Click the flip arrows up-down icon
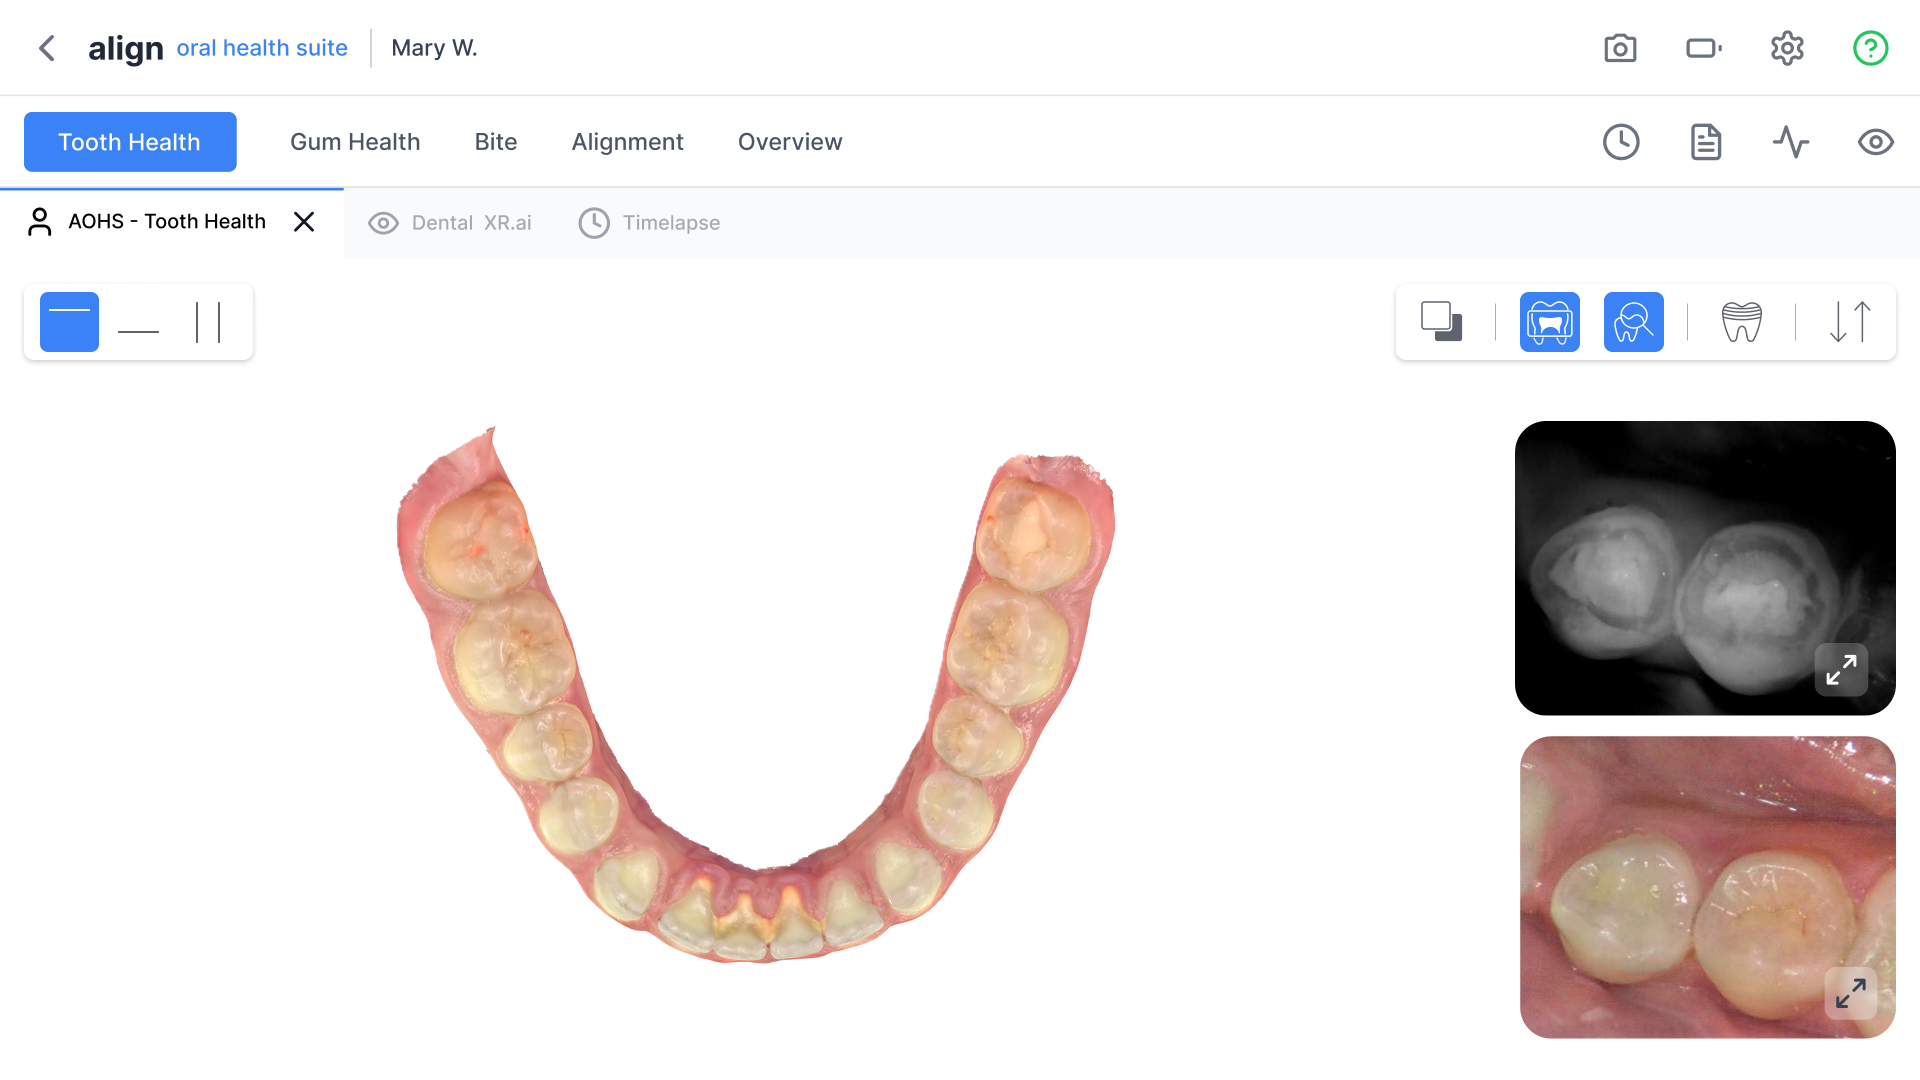Screen dimensions: 1920x1080 coord(1850,322)
